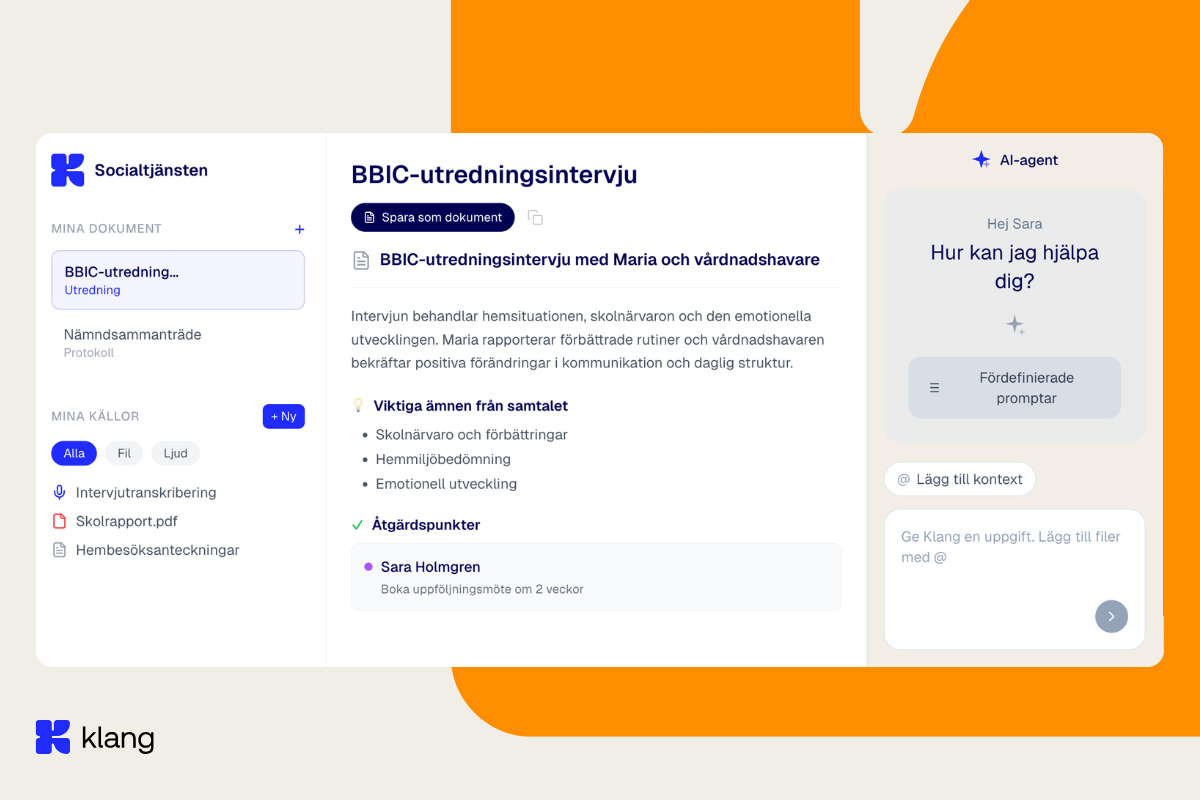The height and width of the screenshot is (800, 1200).
Task: Collapse the Mina källor section
Action: point(95,416)
